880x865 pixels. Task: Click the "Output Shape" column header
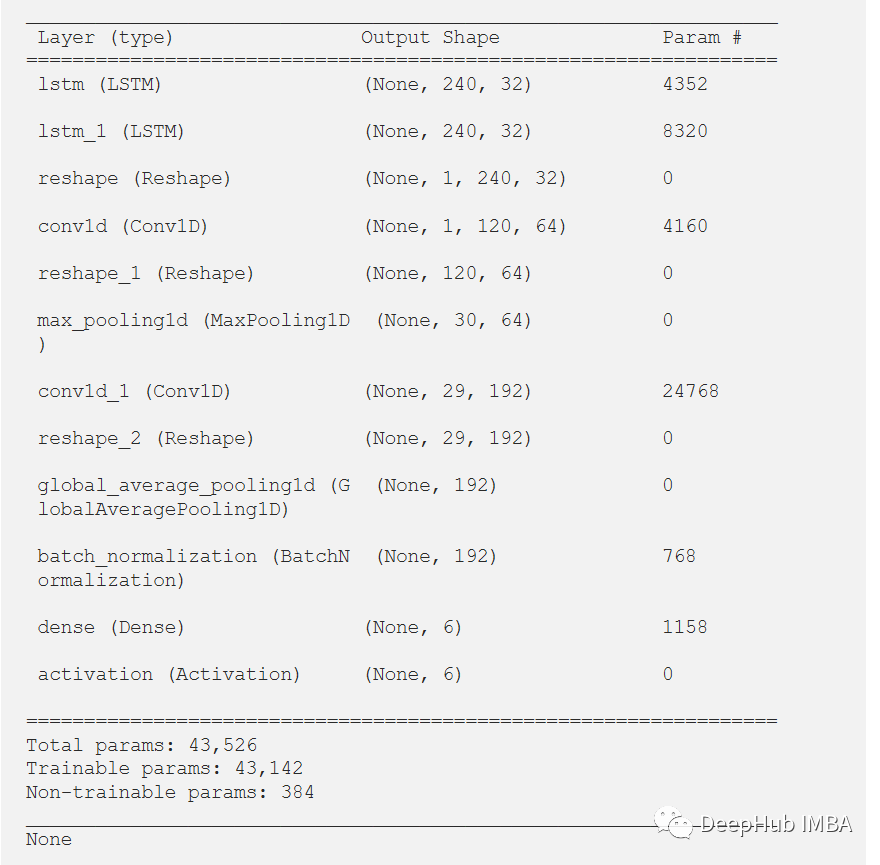pos(430,38)
